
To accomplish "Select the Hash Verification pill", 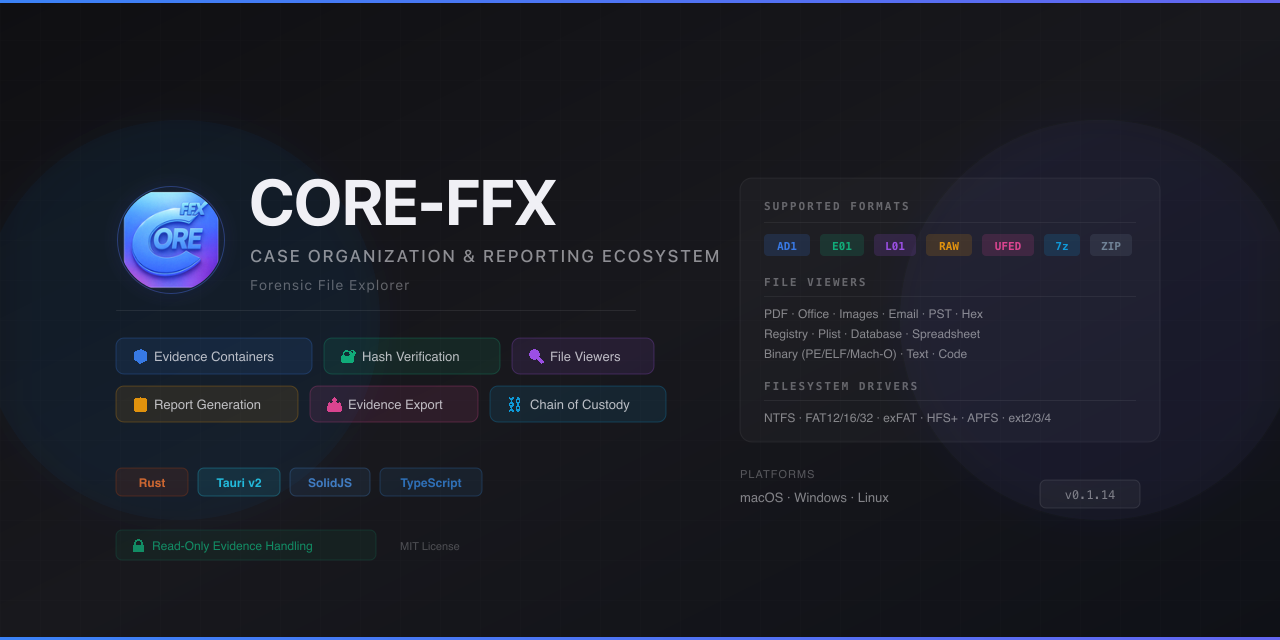I will click(x=412, y=356).
